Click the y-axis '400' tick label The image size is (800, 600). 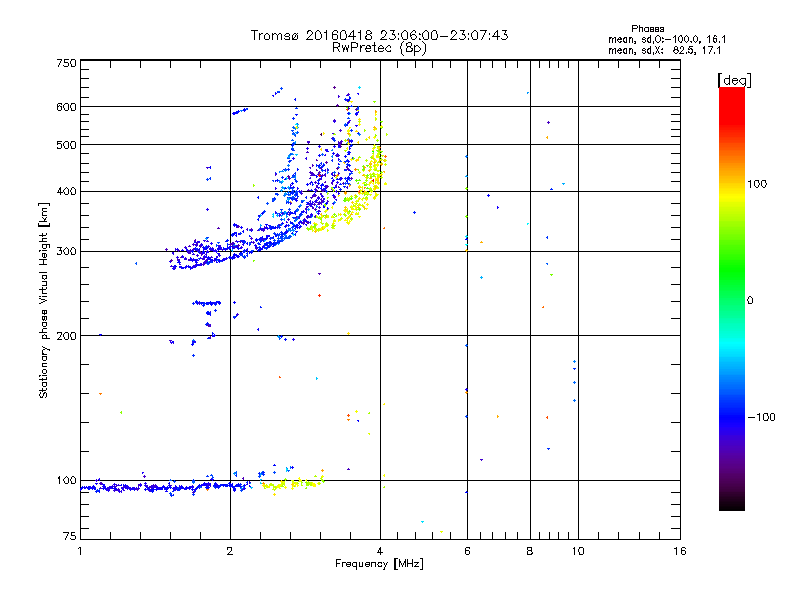click(66, 191)
